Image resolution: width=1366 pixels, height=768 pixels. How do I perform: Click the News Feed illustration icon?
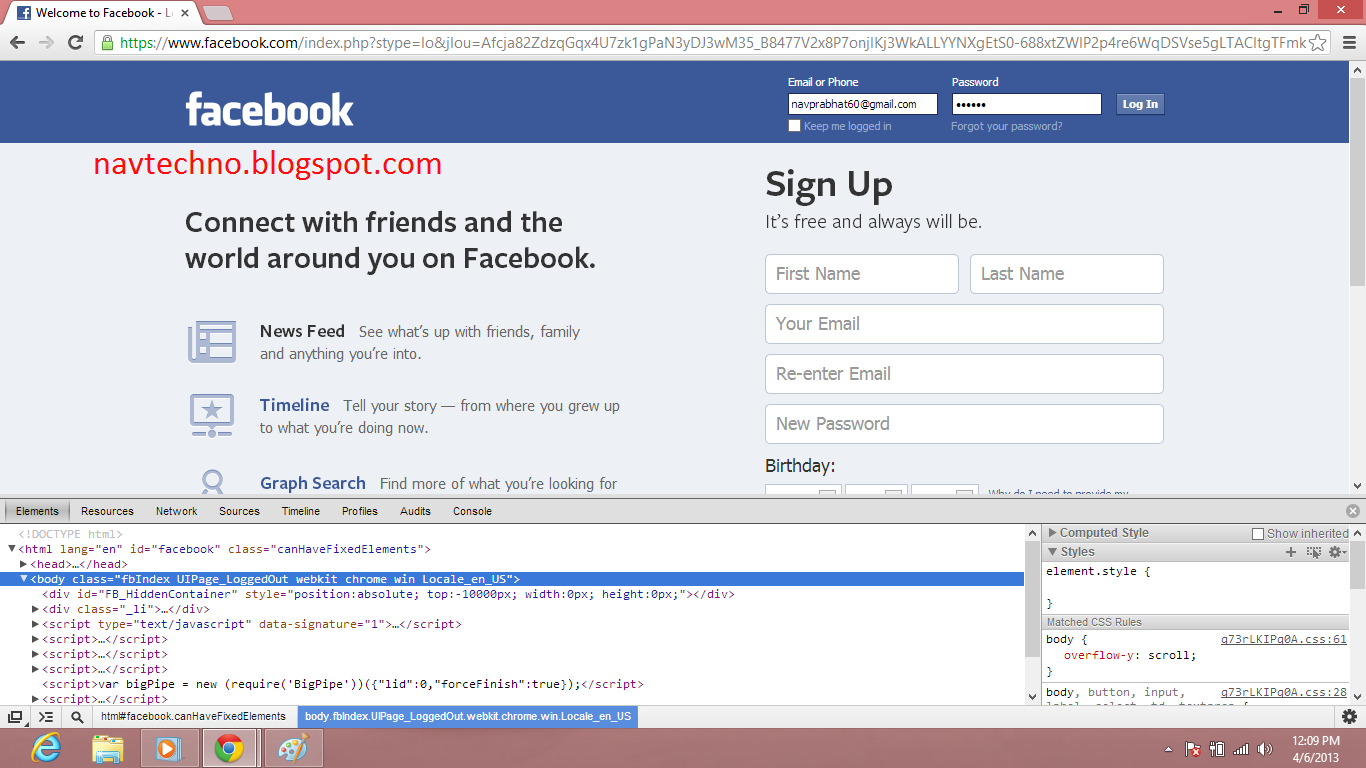point(212,341)
